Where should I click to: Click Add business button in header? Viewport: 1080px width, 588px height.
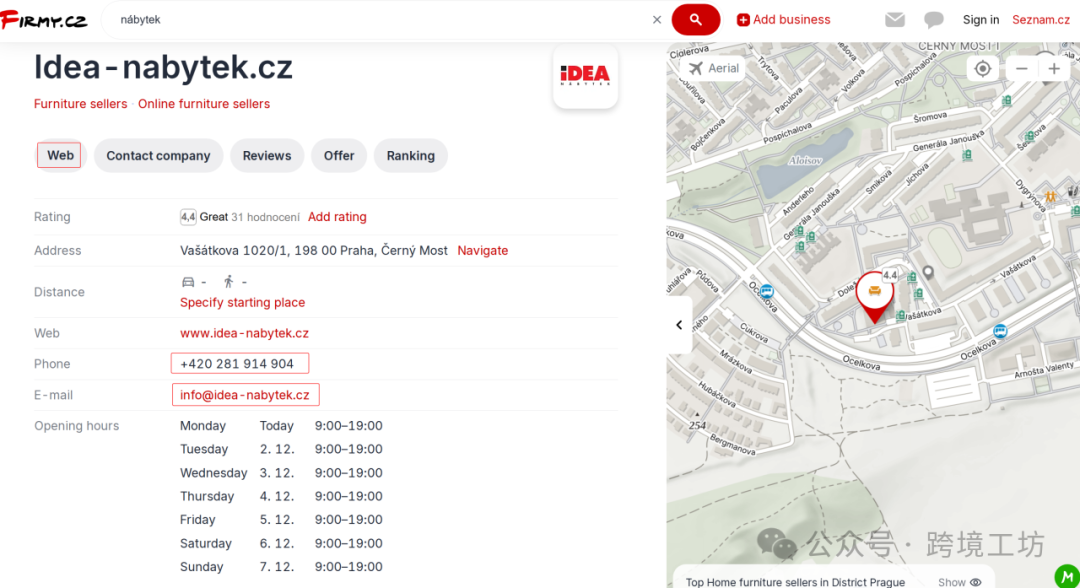(x=783, y=20)
